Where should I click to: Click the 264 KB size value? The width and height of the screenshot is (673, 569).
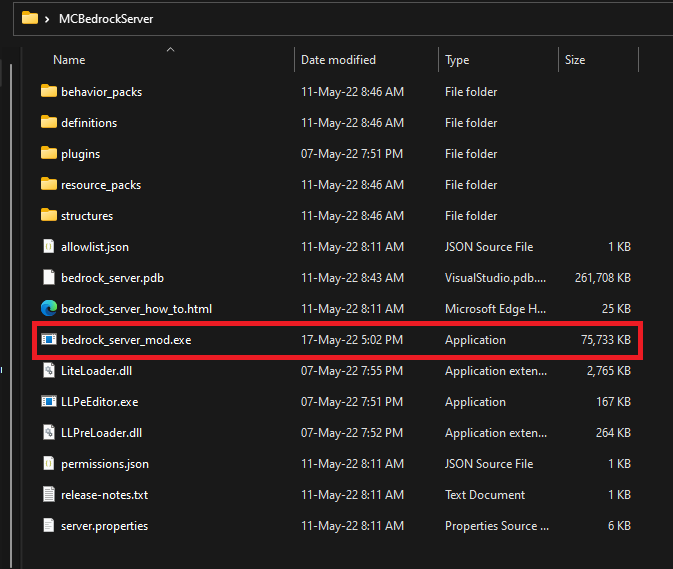[613, 433]
